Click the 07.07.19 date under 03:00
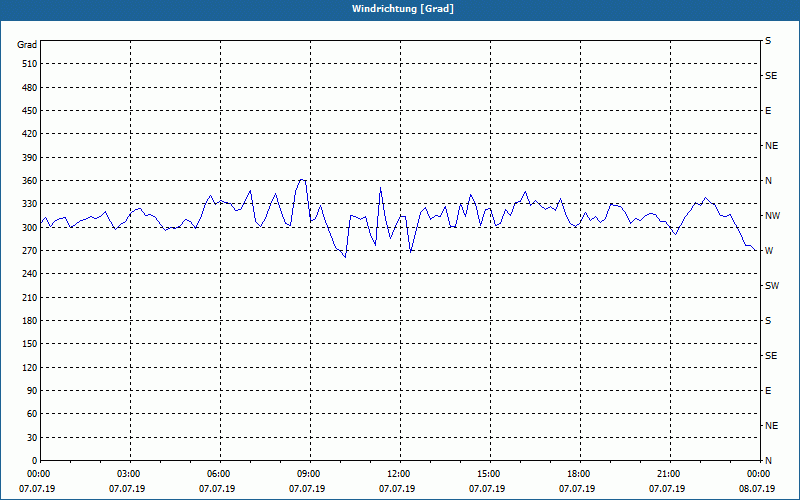This screenshot has width=800, height=500. 127,489
